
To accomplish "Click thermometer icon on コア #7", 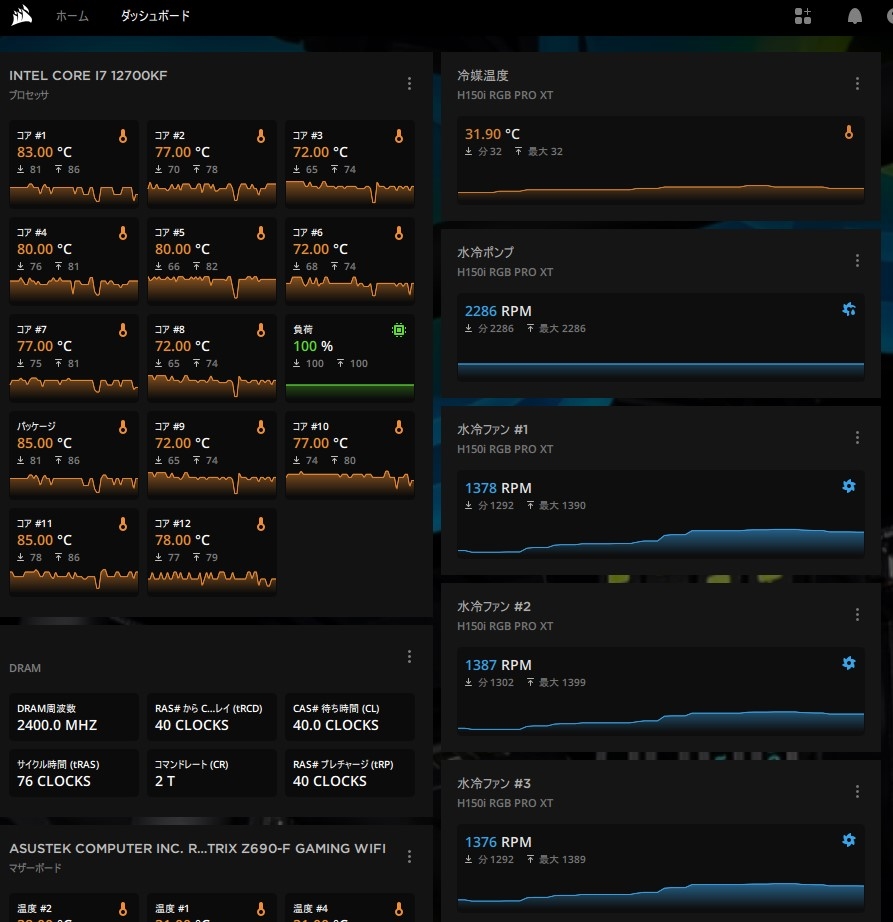I will pos(123,330).
